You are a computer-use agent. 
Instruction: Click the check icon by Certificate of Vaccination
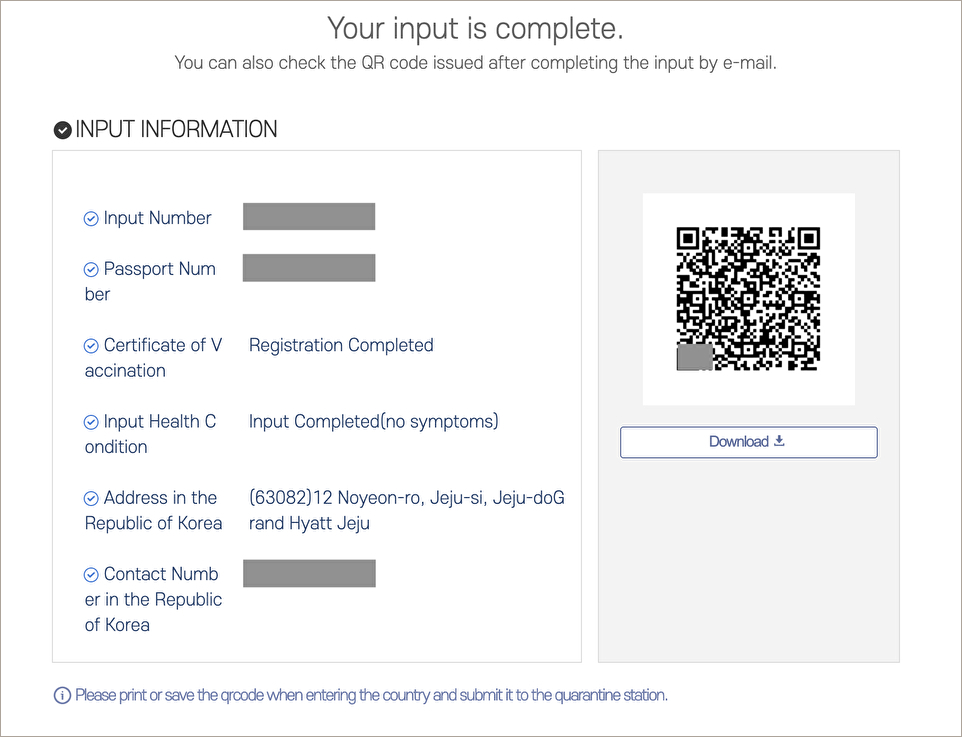pyautogui.click(x=91, y=346)
